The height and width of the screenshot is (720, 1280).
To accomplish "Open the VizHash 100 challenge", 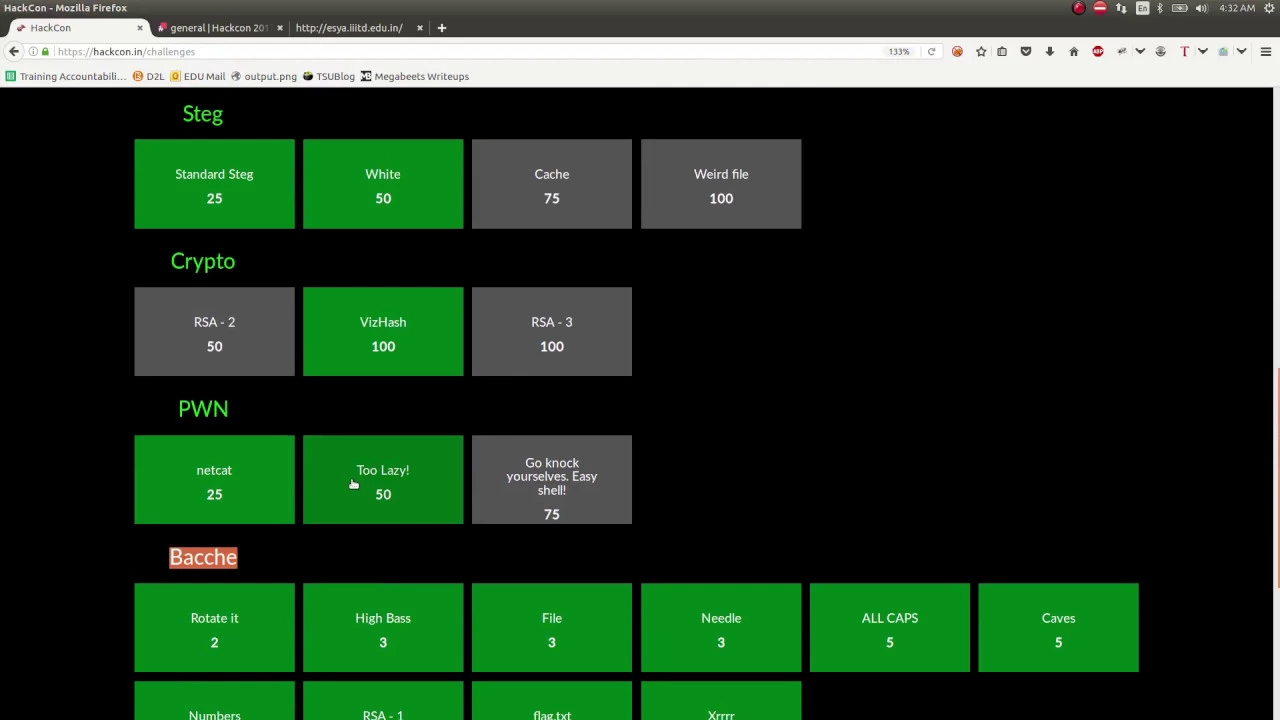I will [x=383, y=332].
